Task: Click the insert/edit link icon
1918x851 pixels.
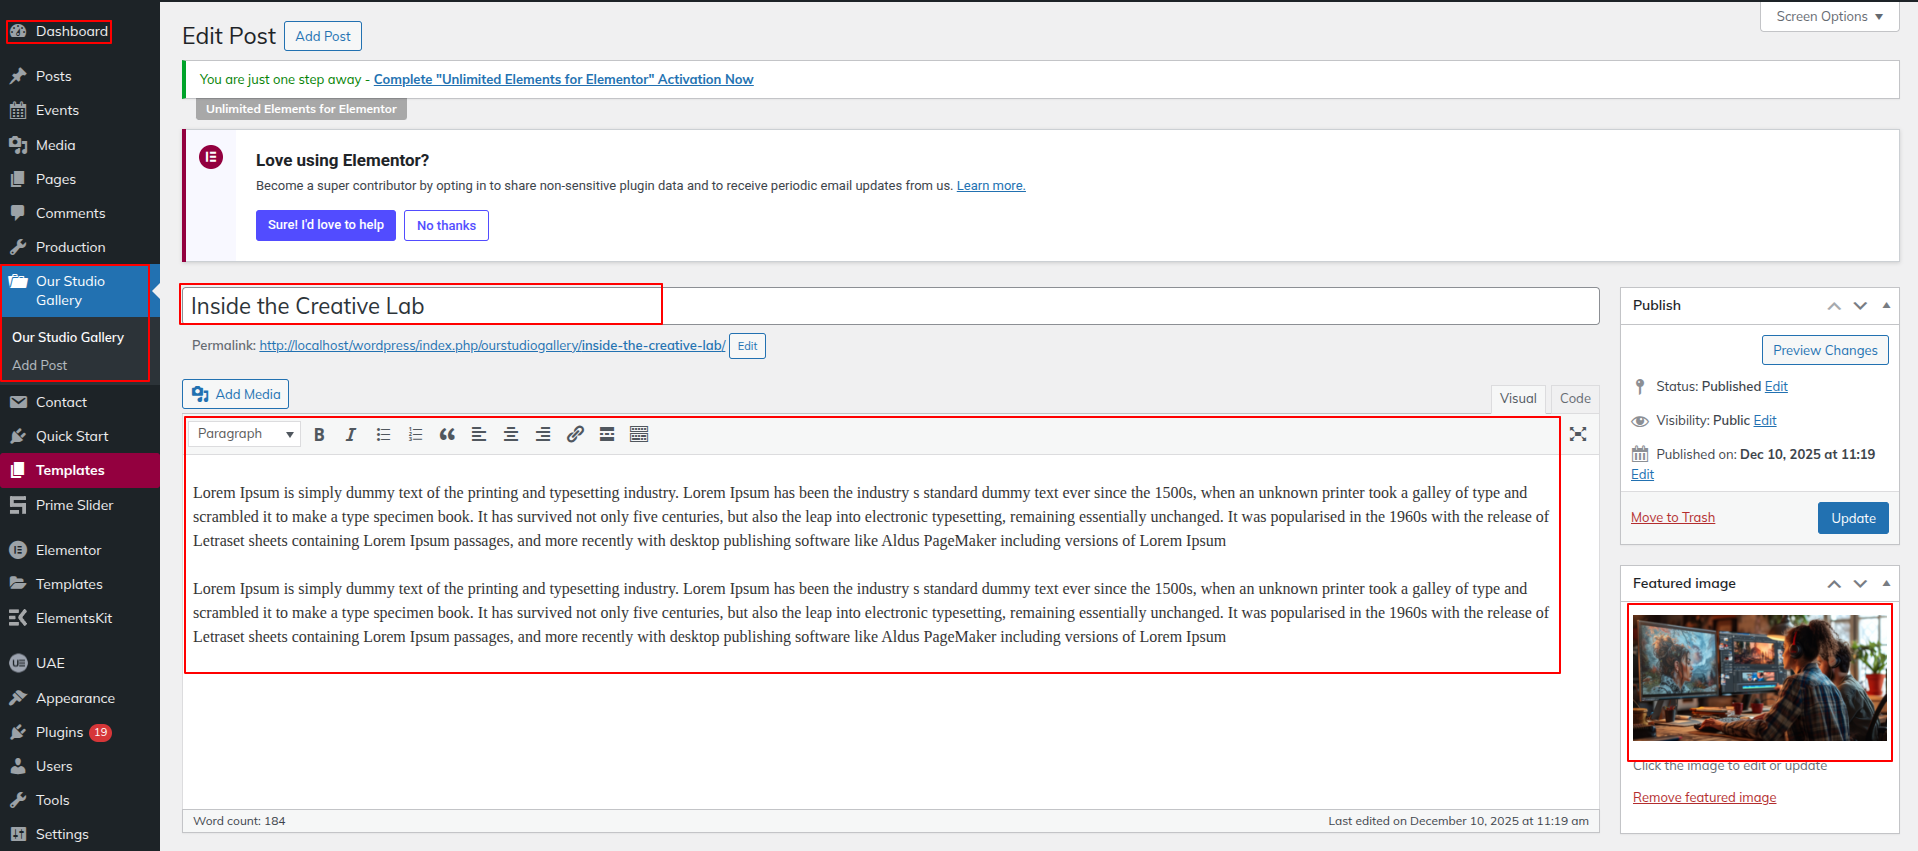Action: pyautogui.click(x=575, y=434)
